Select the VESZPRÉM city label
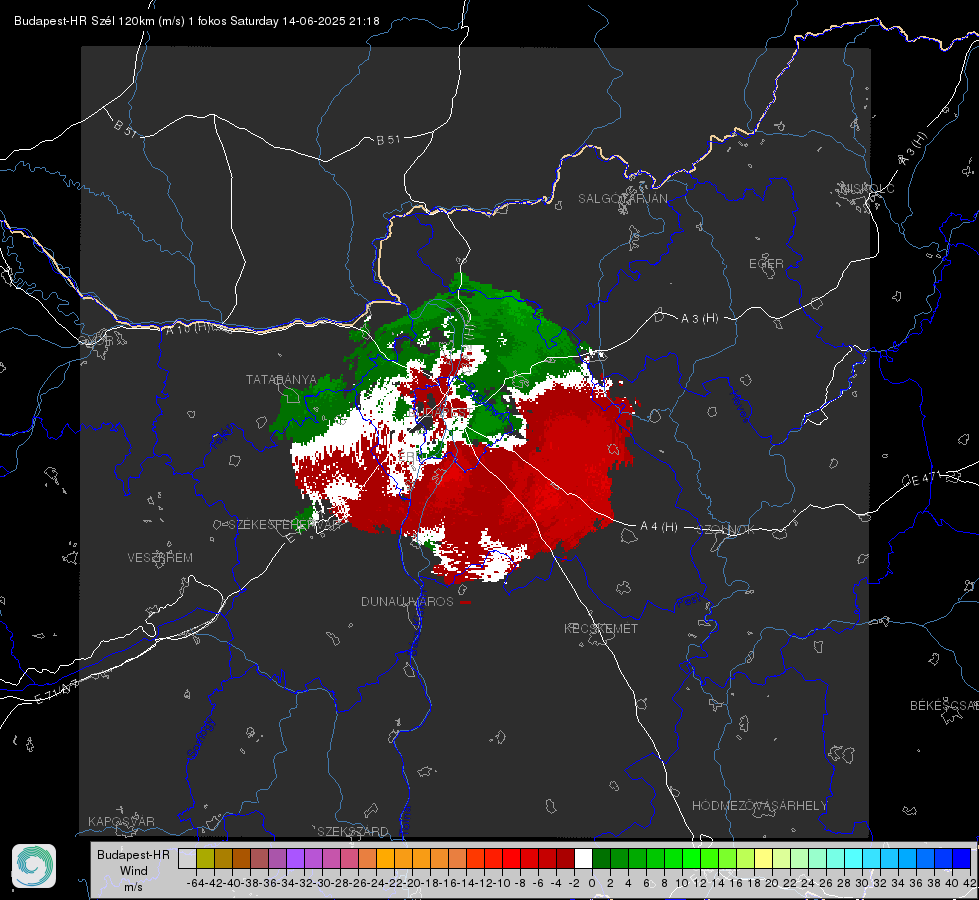Image resolution: width=979 pixels, height=900 pixels. coord(160,557)
